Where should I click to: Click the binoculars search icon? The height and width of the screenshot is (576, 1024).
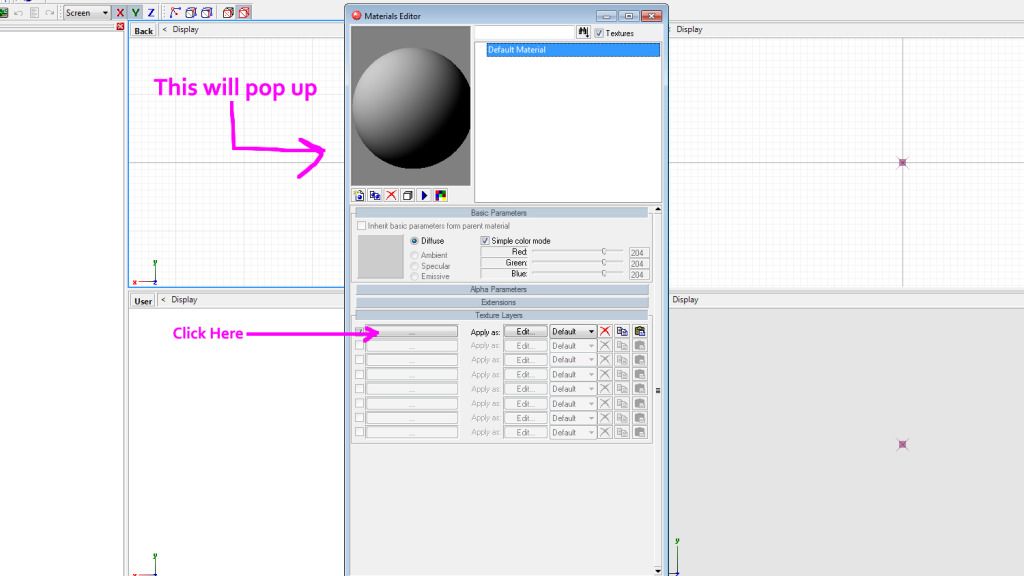[583, 32]
